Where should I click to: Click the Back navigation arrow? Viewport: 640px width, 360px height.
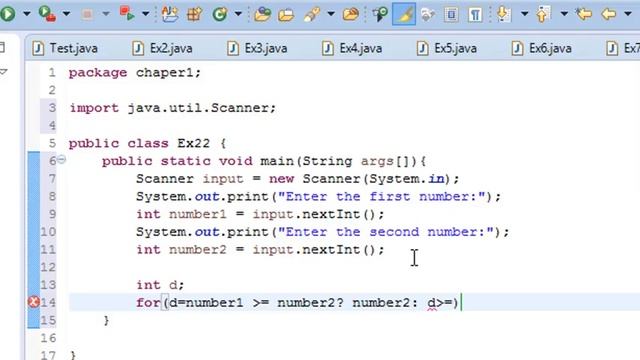(x=609, y=14)
